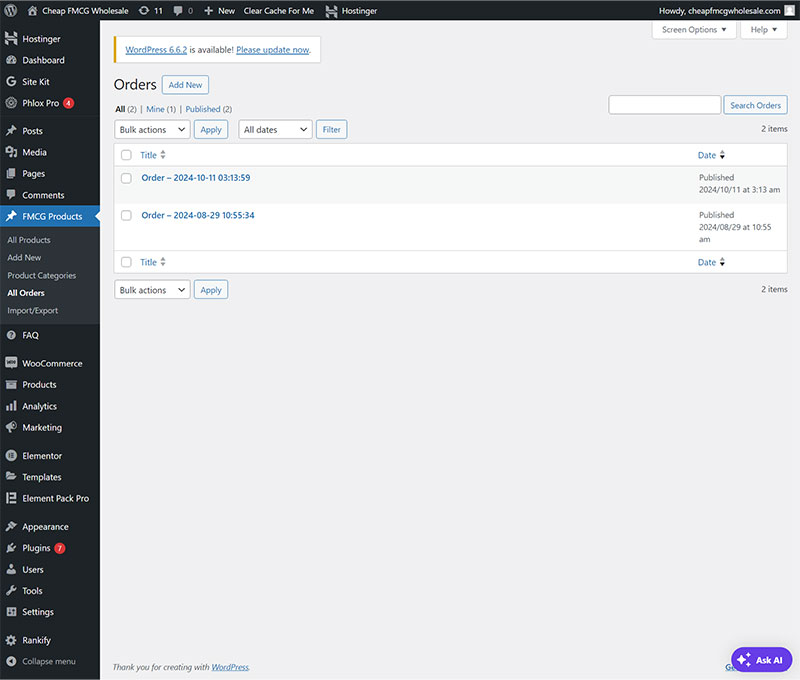Check the box for Order 2024-10-11 03:13:59
This screenshot has height=680, width=800.
click(x=126, y=178)
